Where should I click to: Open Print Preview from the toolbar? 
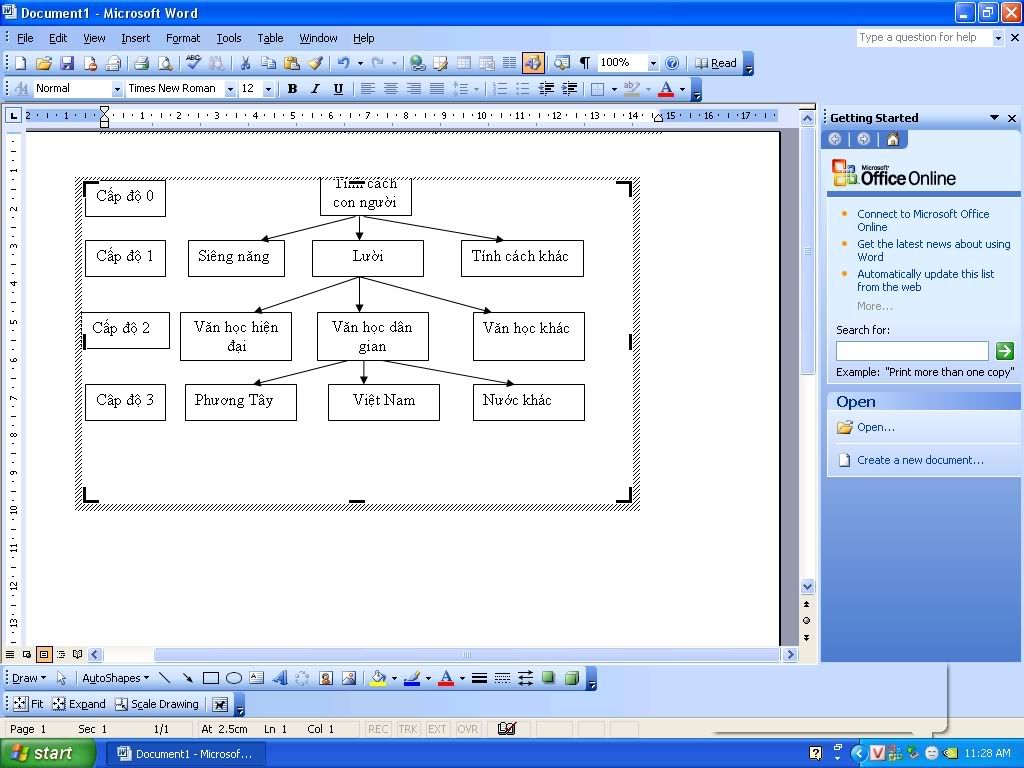click(164, 63)
